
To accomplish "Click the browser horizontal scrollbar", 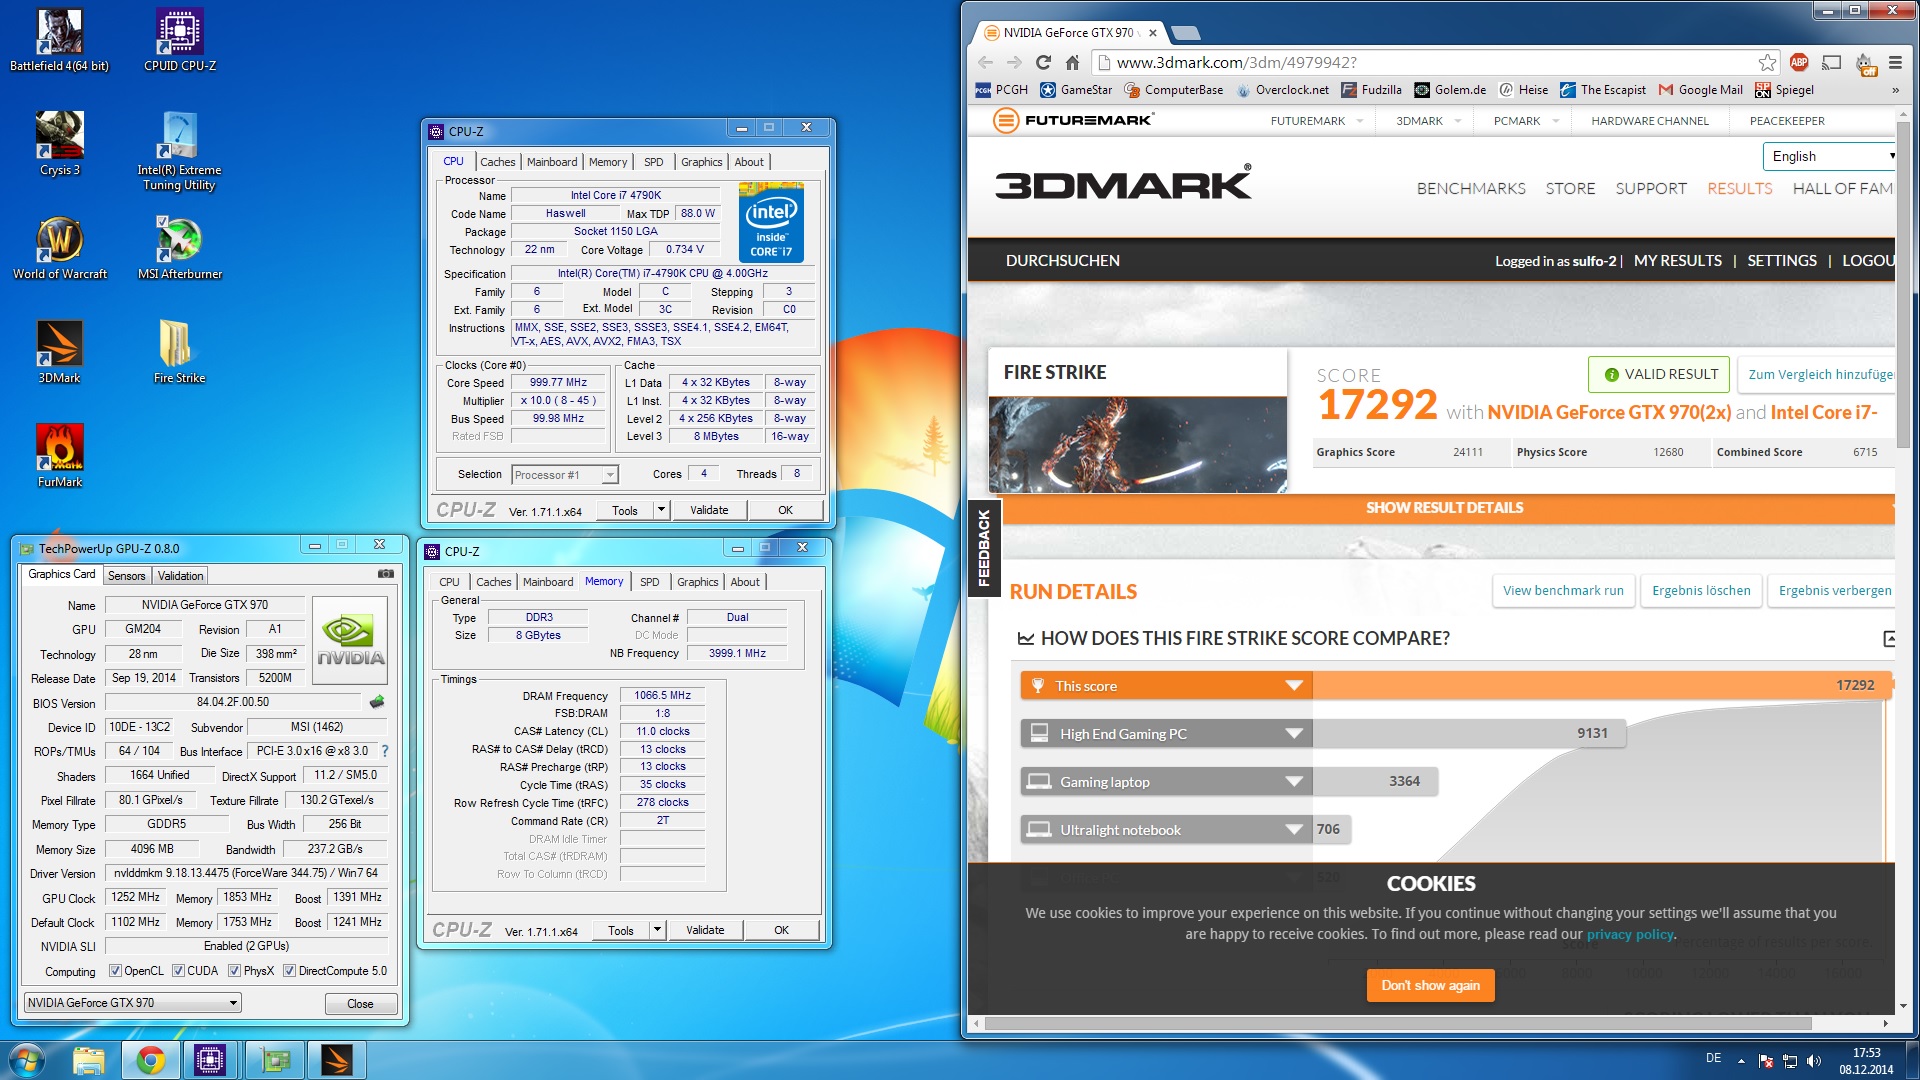I will click(x=1398, y=1023).
